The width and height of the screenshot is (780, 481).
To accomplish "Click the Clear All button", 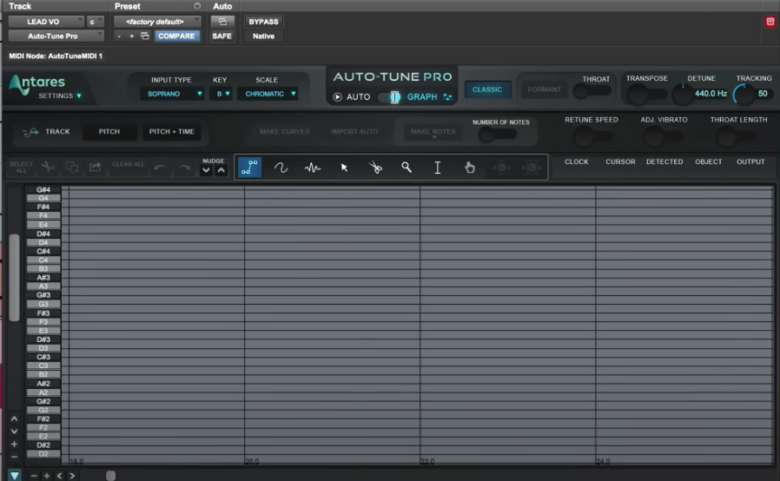I will point(128,164).
